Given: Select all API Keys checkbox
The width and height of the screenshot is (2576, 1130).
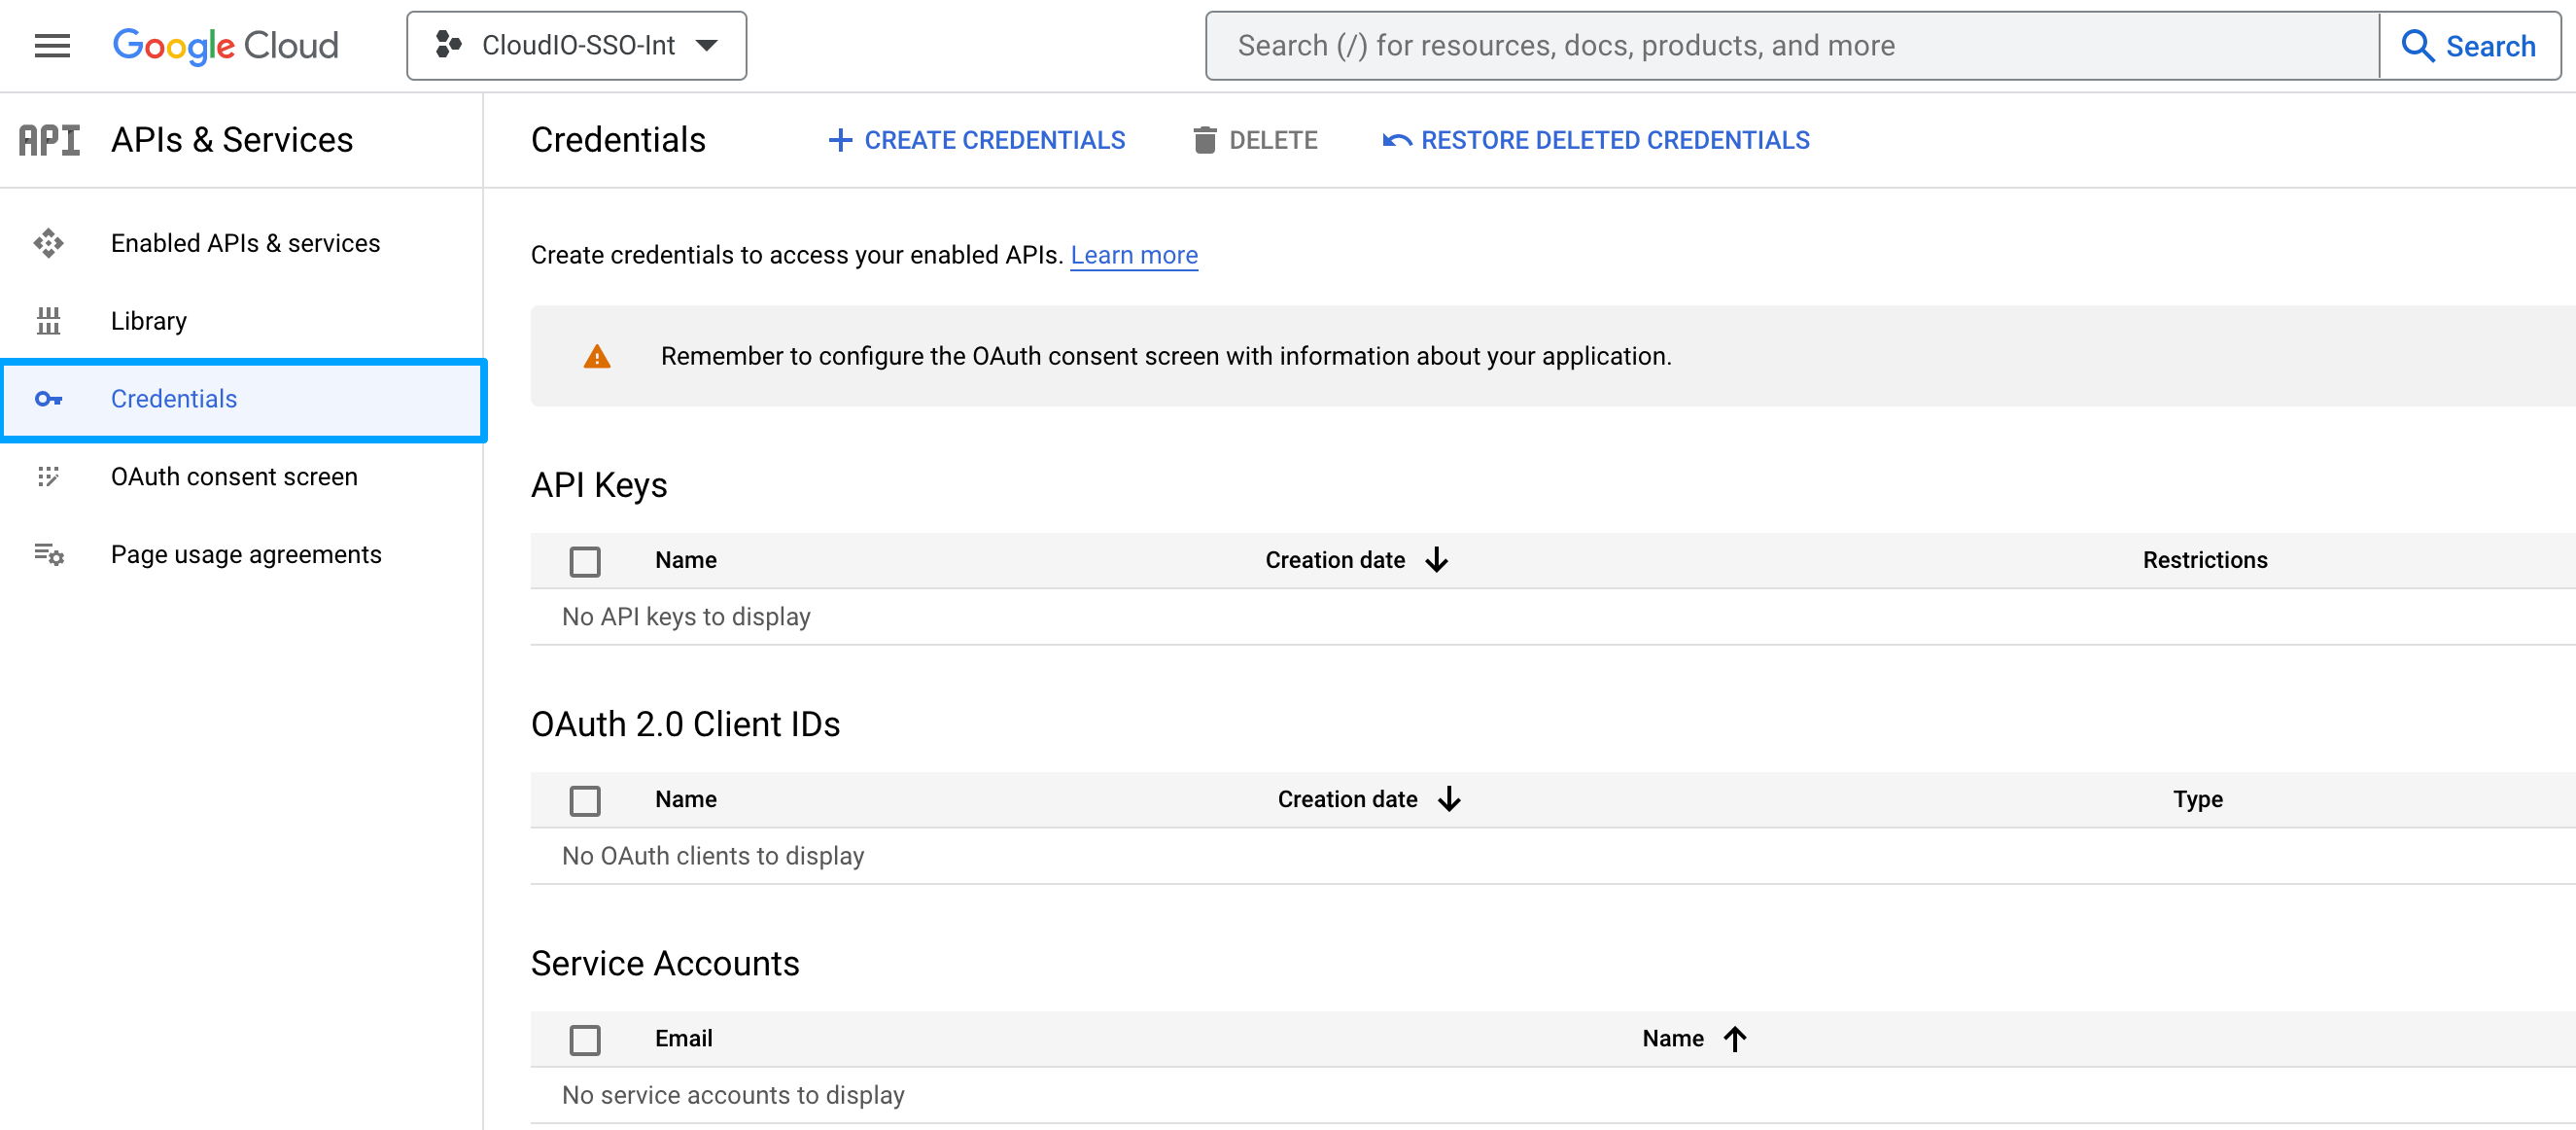Looking at the screenshot, I should pos(585,561).
